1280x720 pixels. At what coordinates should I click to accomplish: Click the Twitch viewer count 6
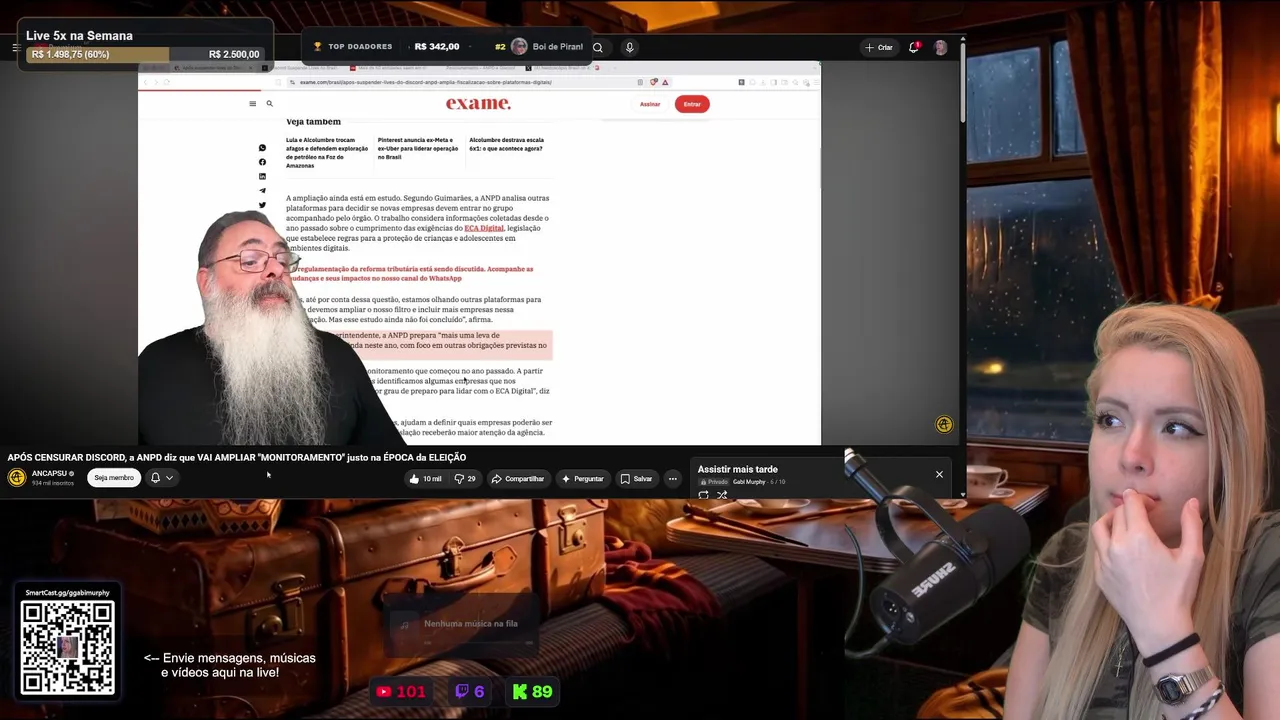(470, 692)
